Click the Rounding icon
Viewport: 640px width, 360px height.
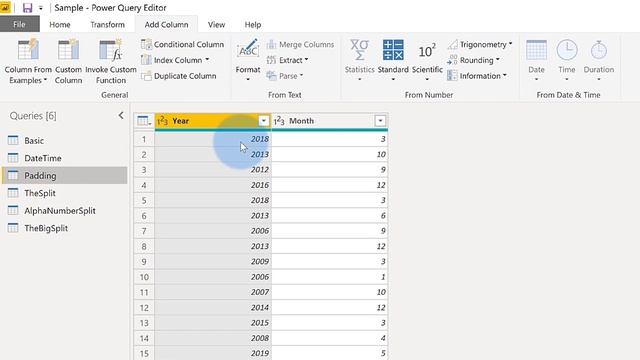click(452, 60)
